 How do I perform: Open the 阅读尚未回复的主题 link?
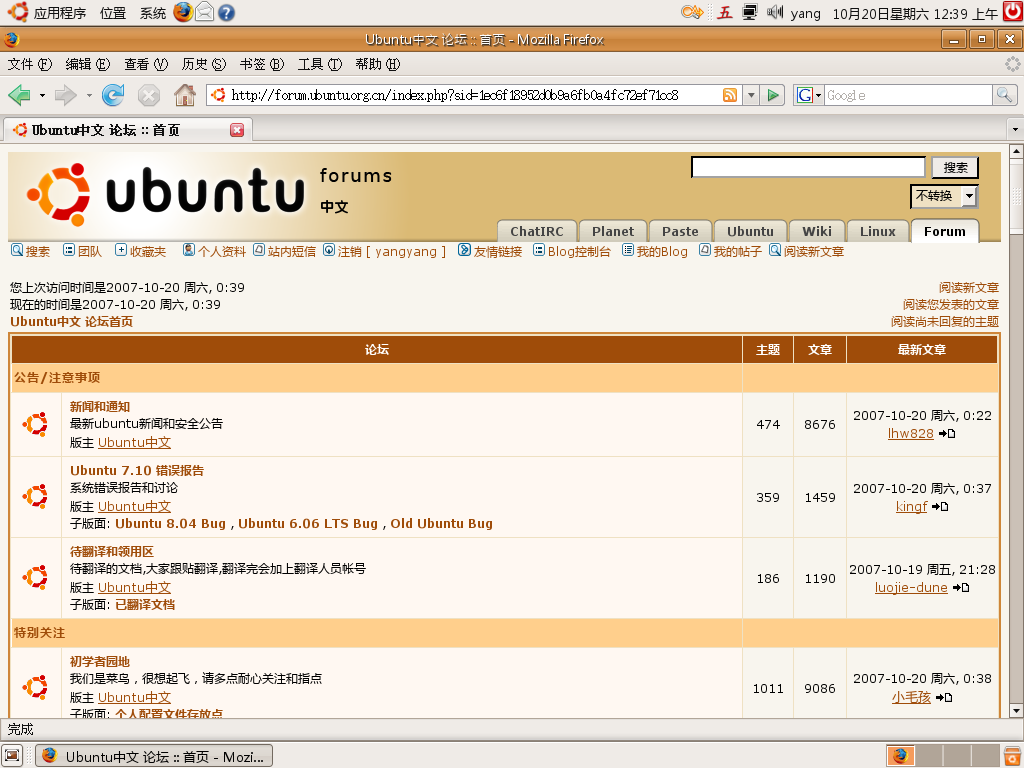945,321
